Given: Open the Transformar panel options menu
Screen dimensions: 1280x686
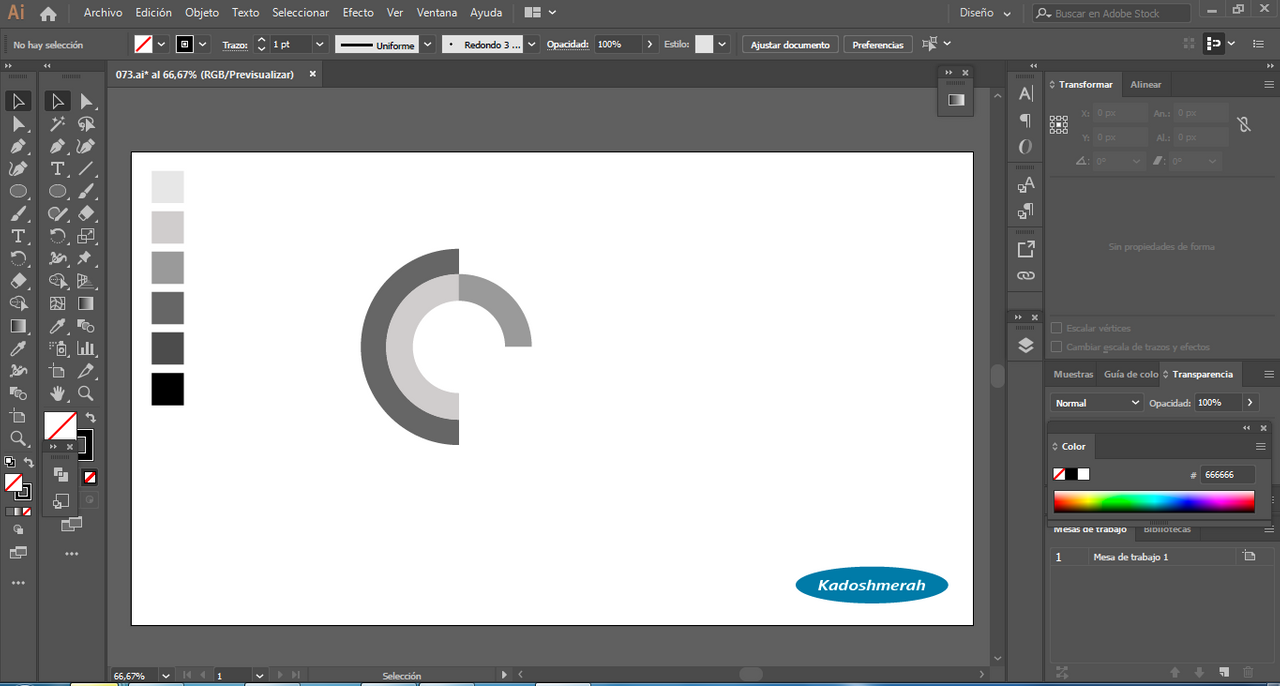Looking at the screenshot, I should click(1269, 85).
